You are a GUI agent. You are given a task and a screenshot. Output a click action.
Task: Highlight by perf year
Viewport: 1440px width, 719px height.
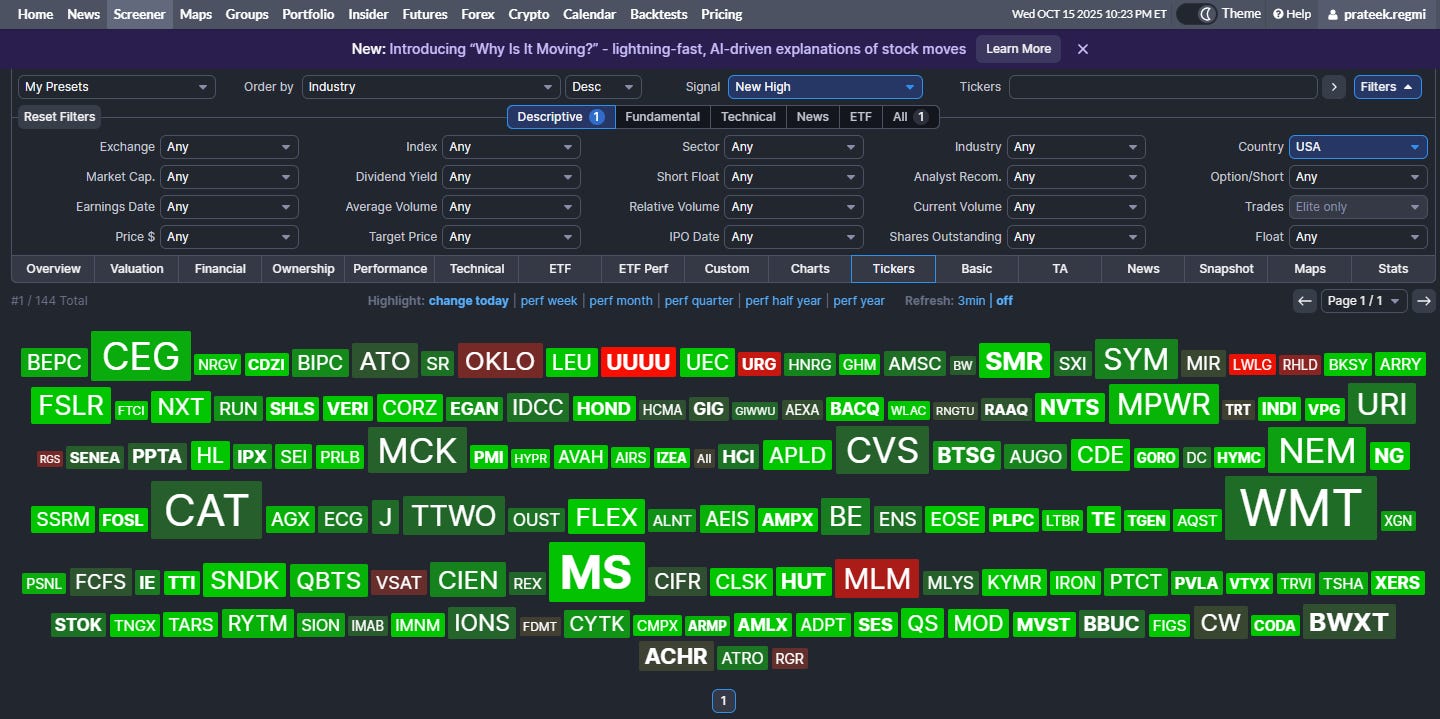859,301
